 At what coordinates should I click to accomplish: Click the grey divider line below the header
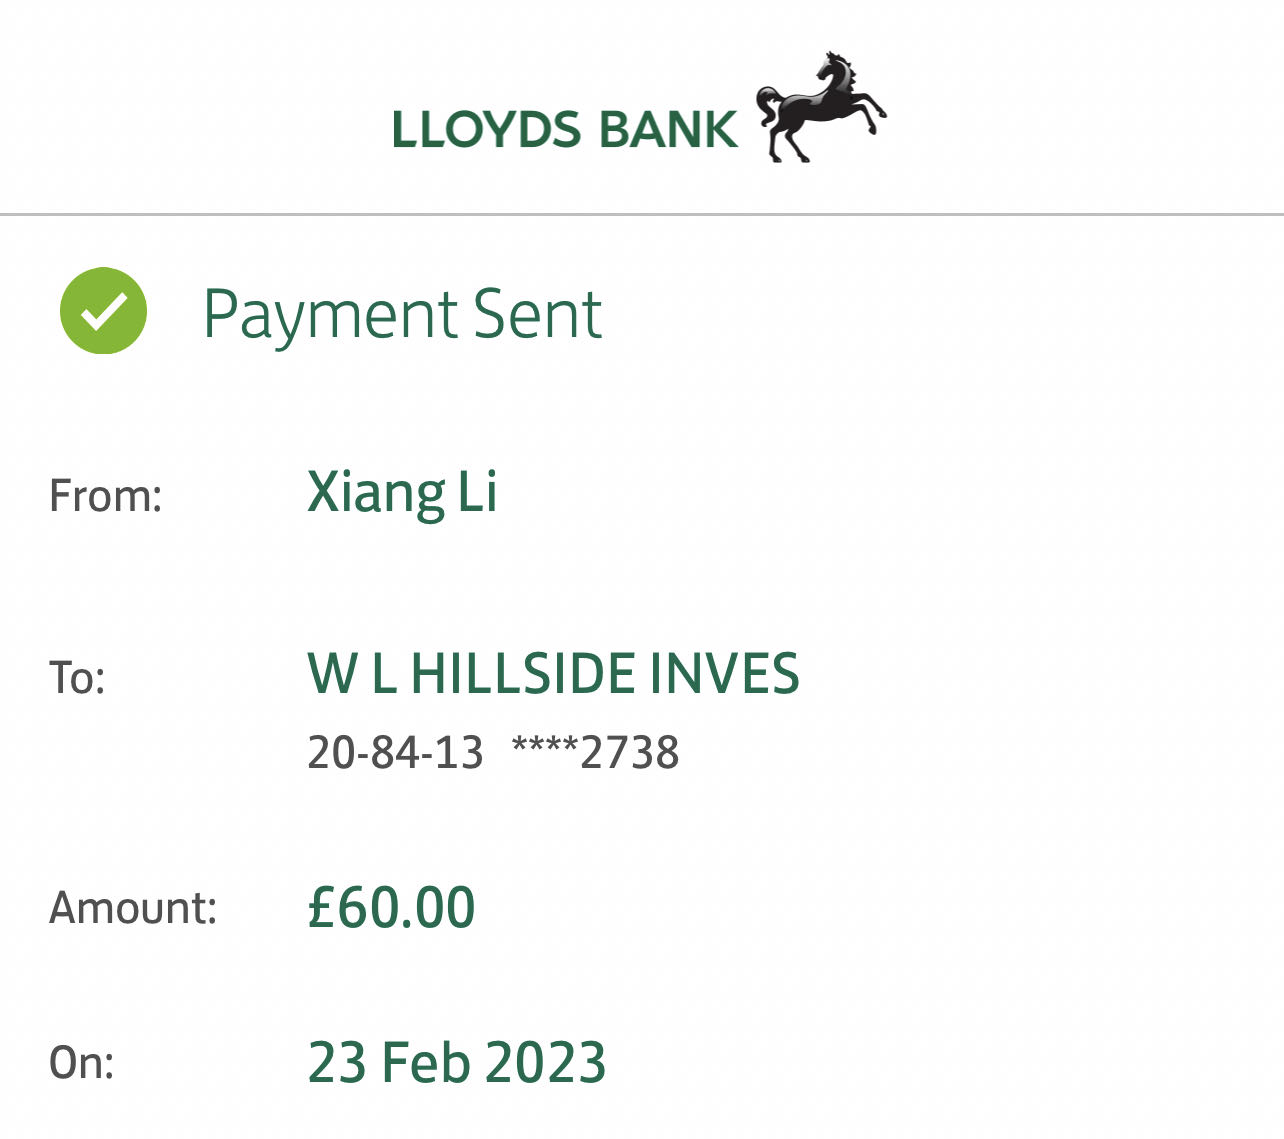click(x=642, y=214)
